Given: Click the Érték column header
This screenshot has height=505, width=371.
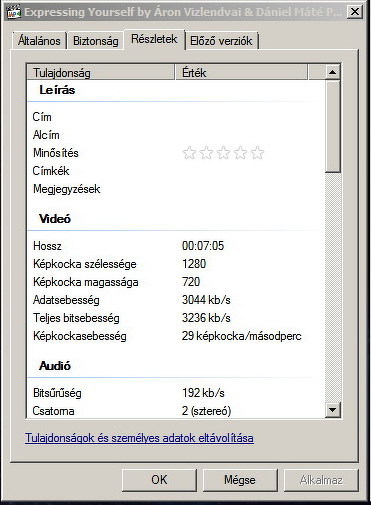Looking at the screenshot, I should [x=241, y=72].
